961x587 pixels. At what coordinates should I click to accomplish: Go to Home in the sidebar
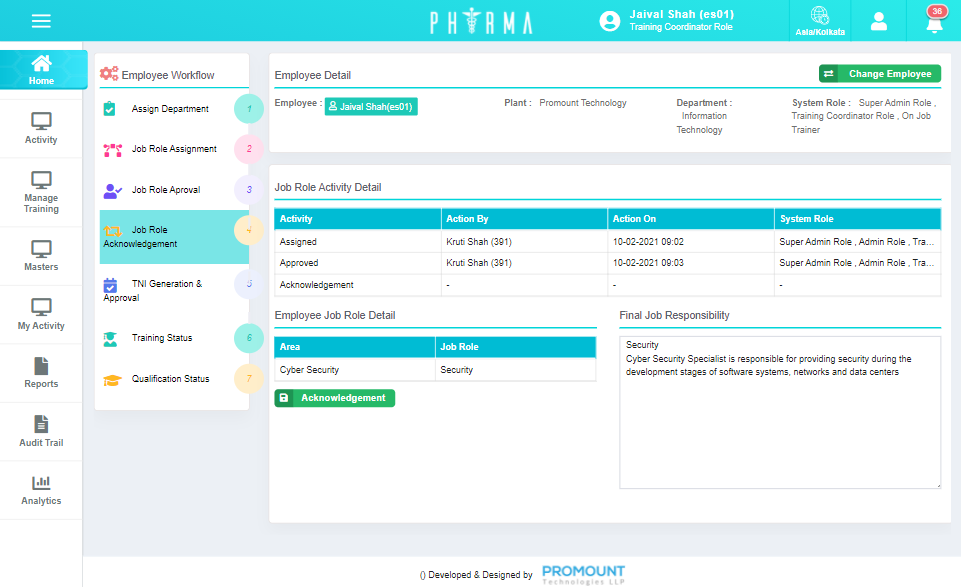(41, 70)
